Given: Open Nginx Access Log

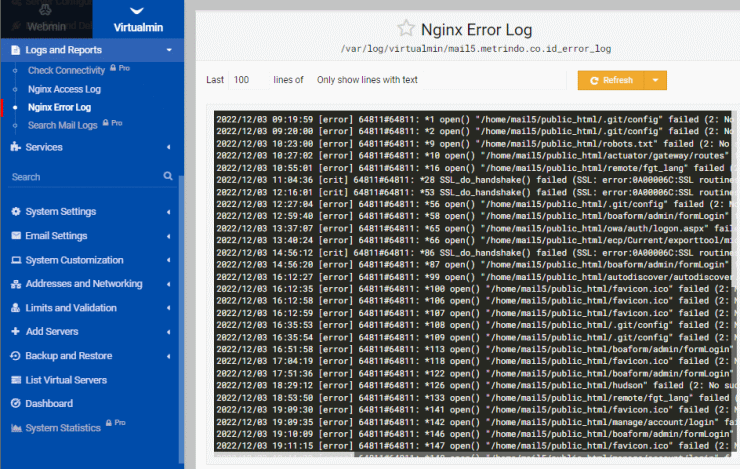Looking at the screenshot, I should [64, 89].
